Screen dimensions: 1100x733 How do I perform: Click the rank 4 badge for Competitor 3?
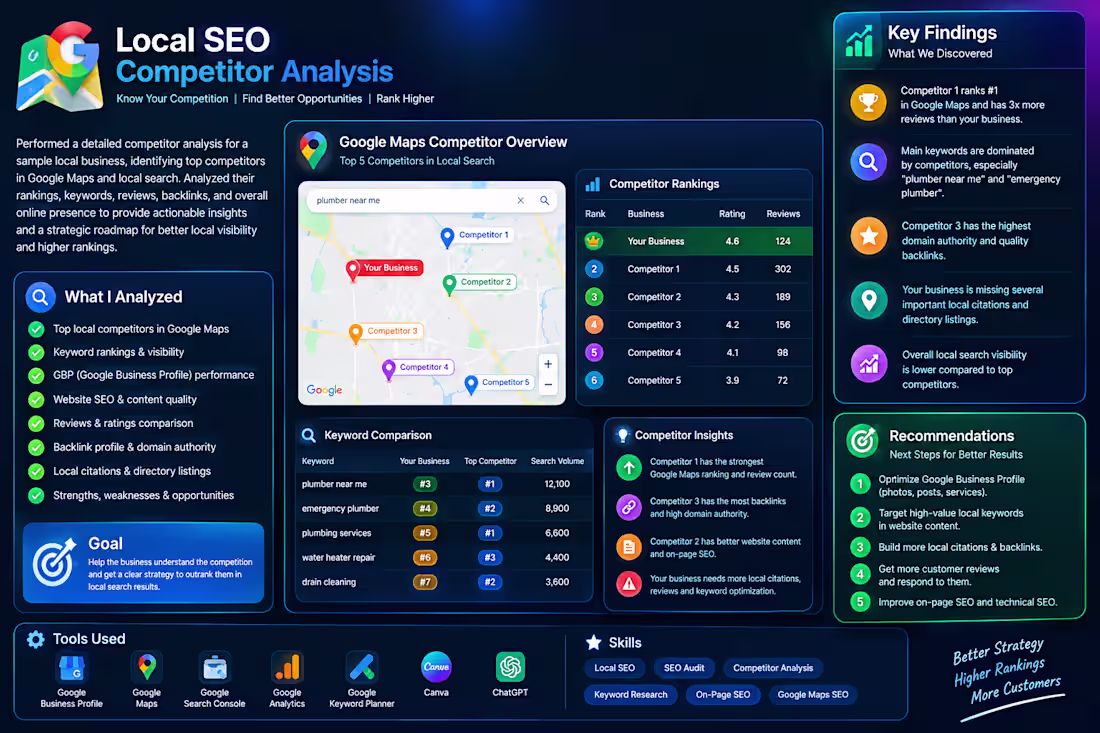(593, 325)
